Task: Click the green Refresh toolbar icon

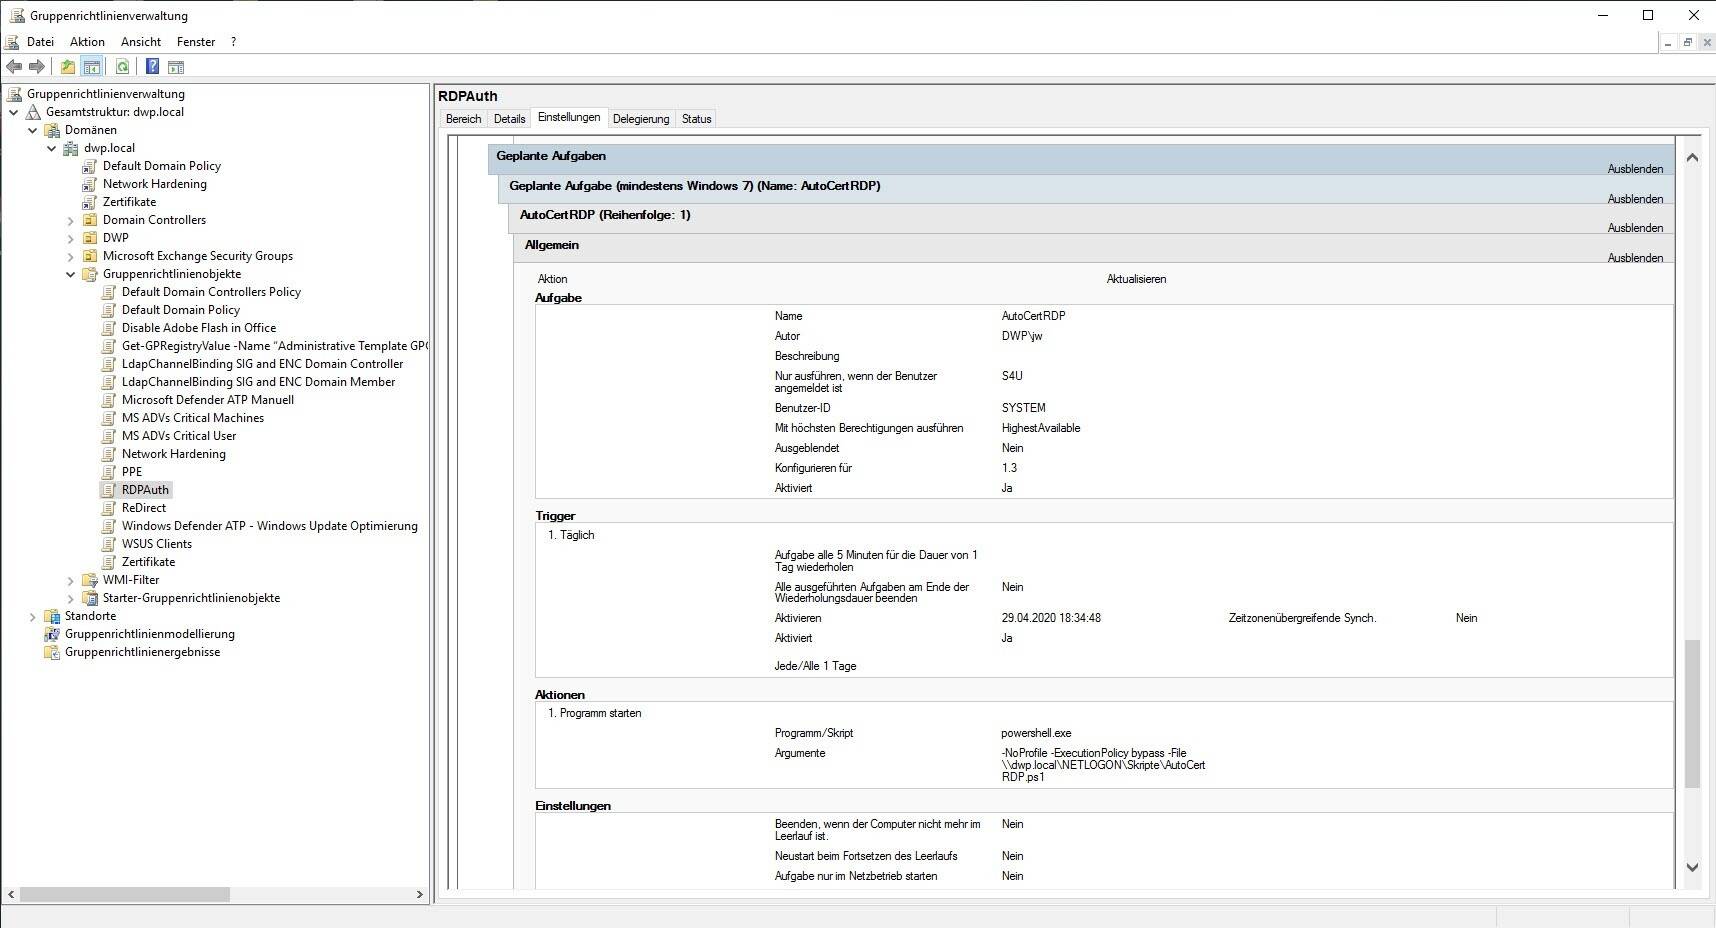Action: 122,67
